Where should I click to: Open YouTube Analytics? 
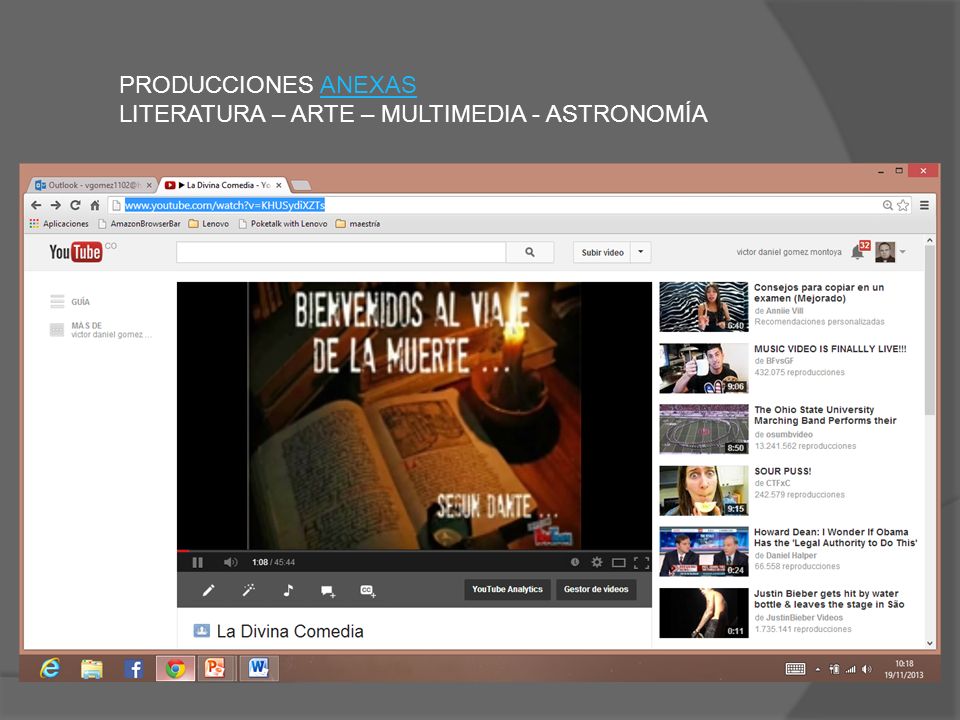coord(507,590)
